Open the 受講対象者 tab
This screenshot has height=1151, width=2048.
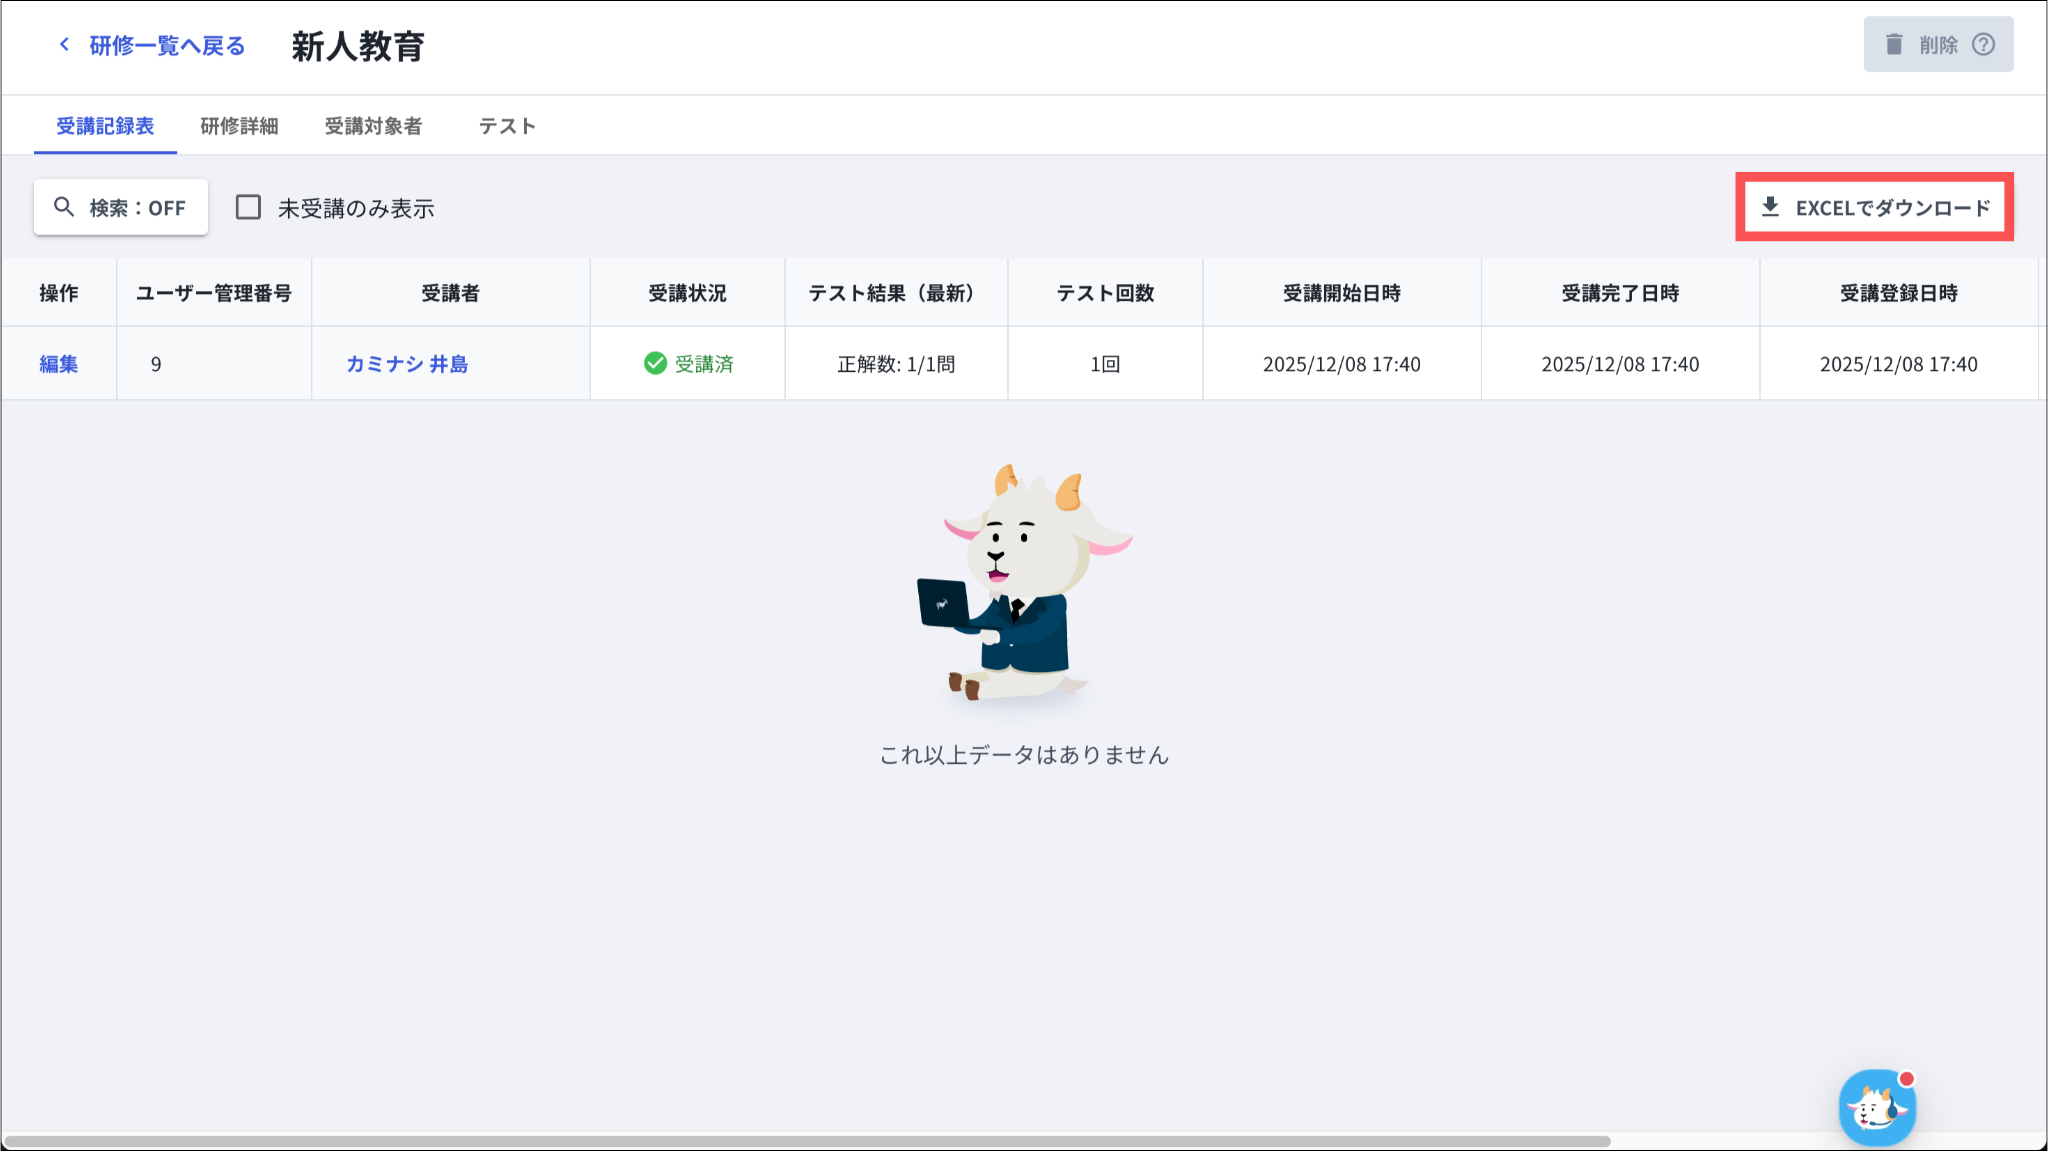point(373,126)
